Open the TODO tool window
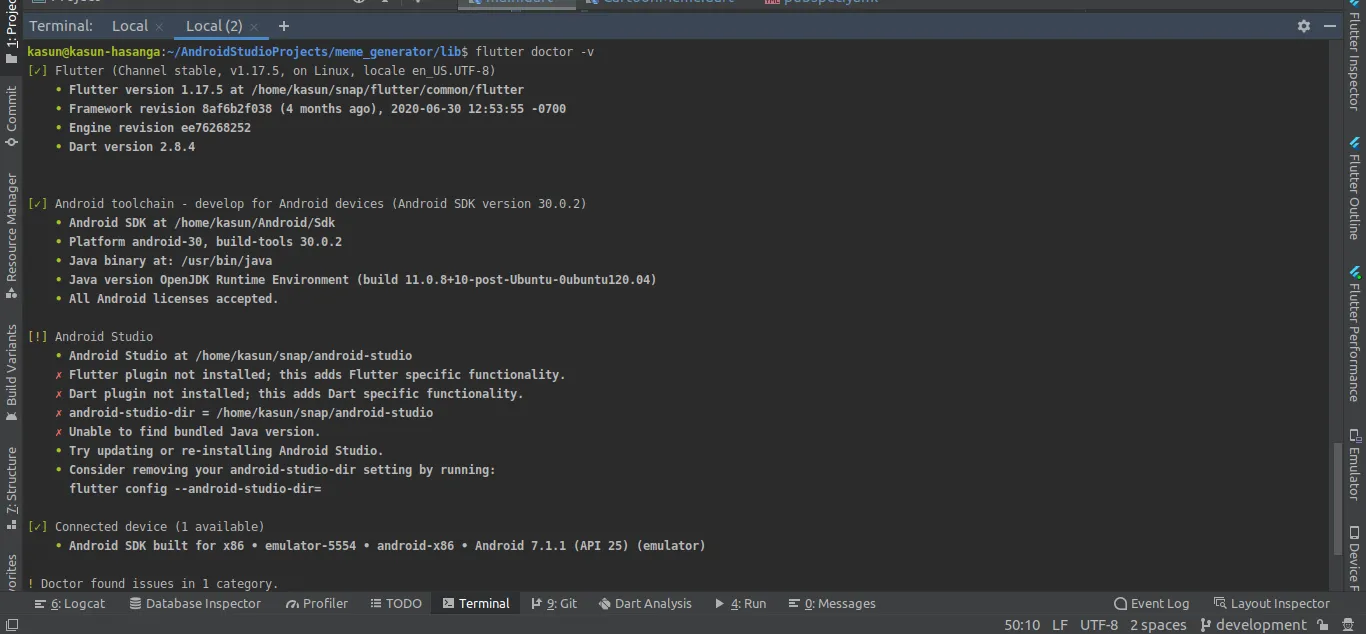Screen dimensions: 1366x634 pyautogui.click(x=396, y=603)
